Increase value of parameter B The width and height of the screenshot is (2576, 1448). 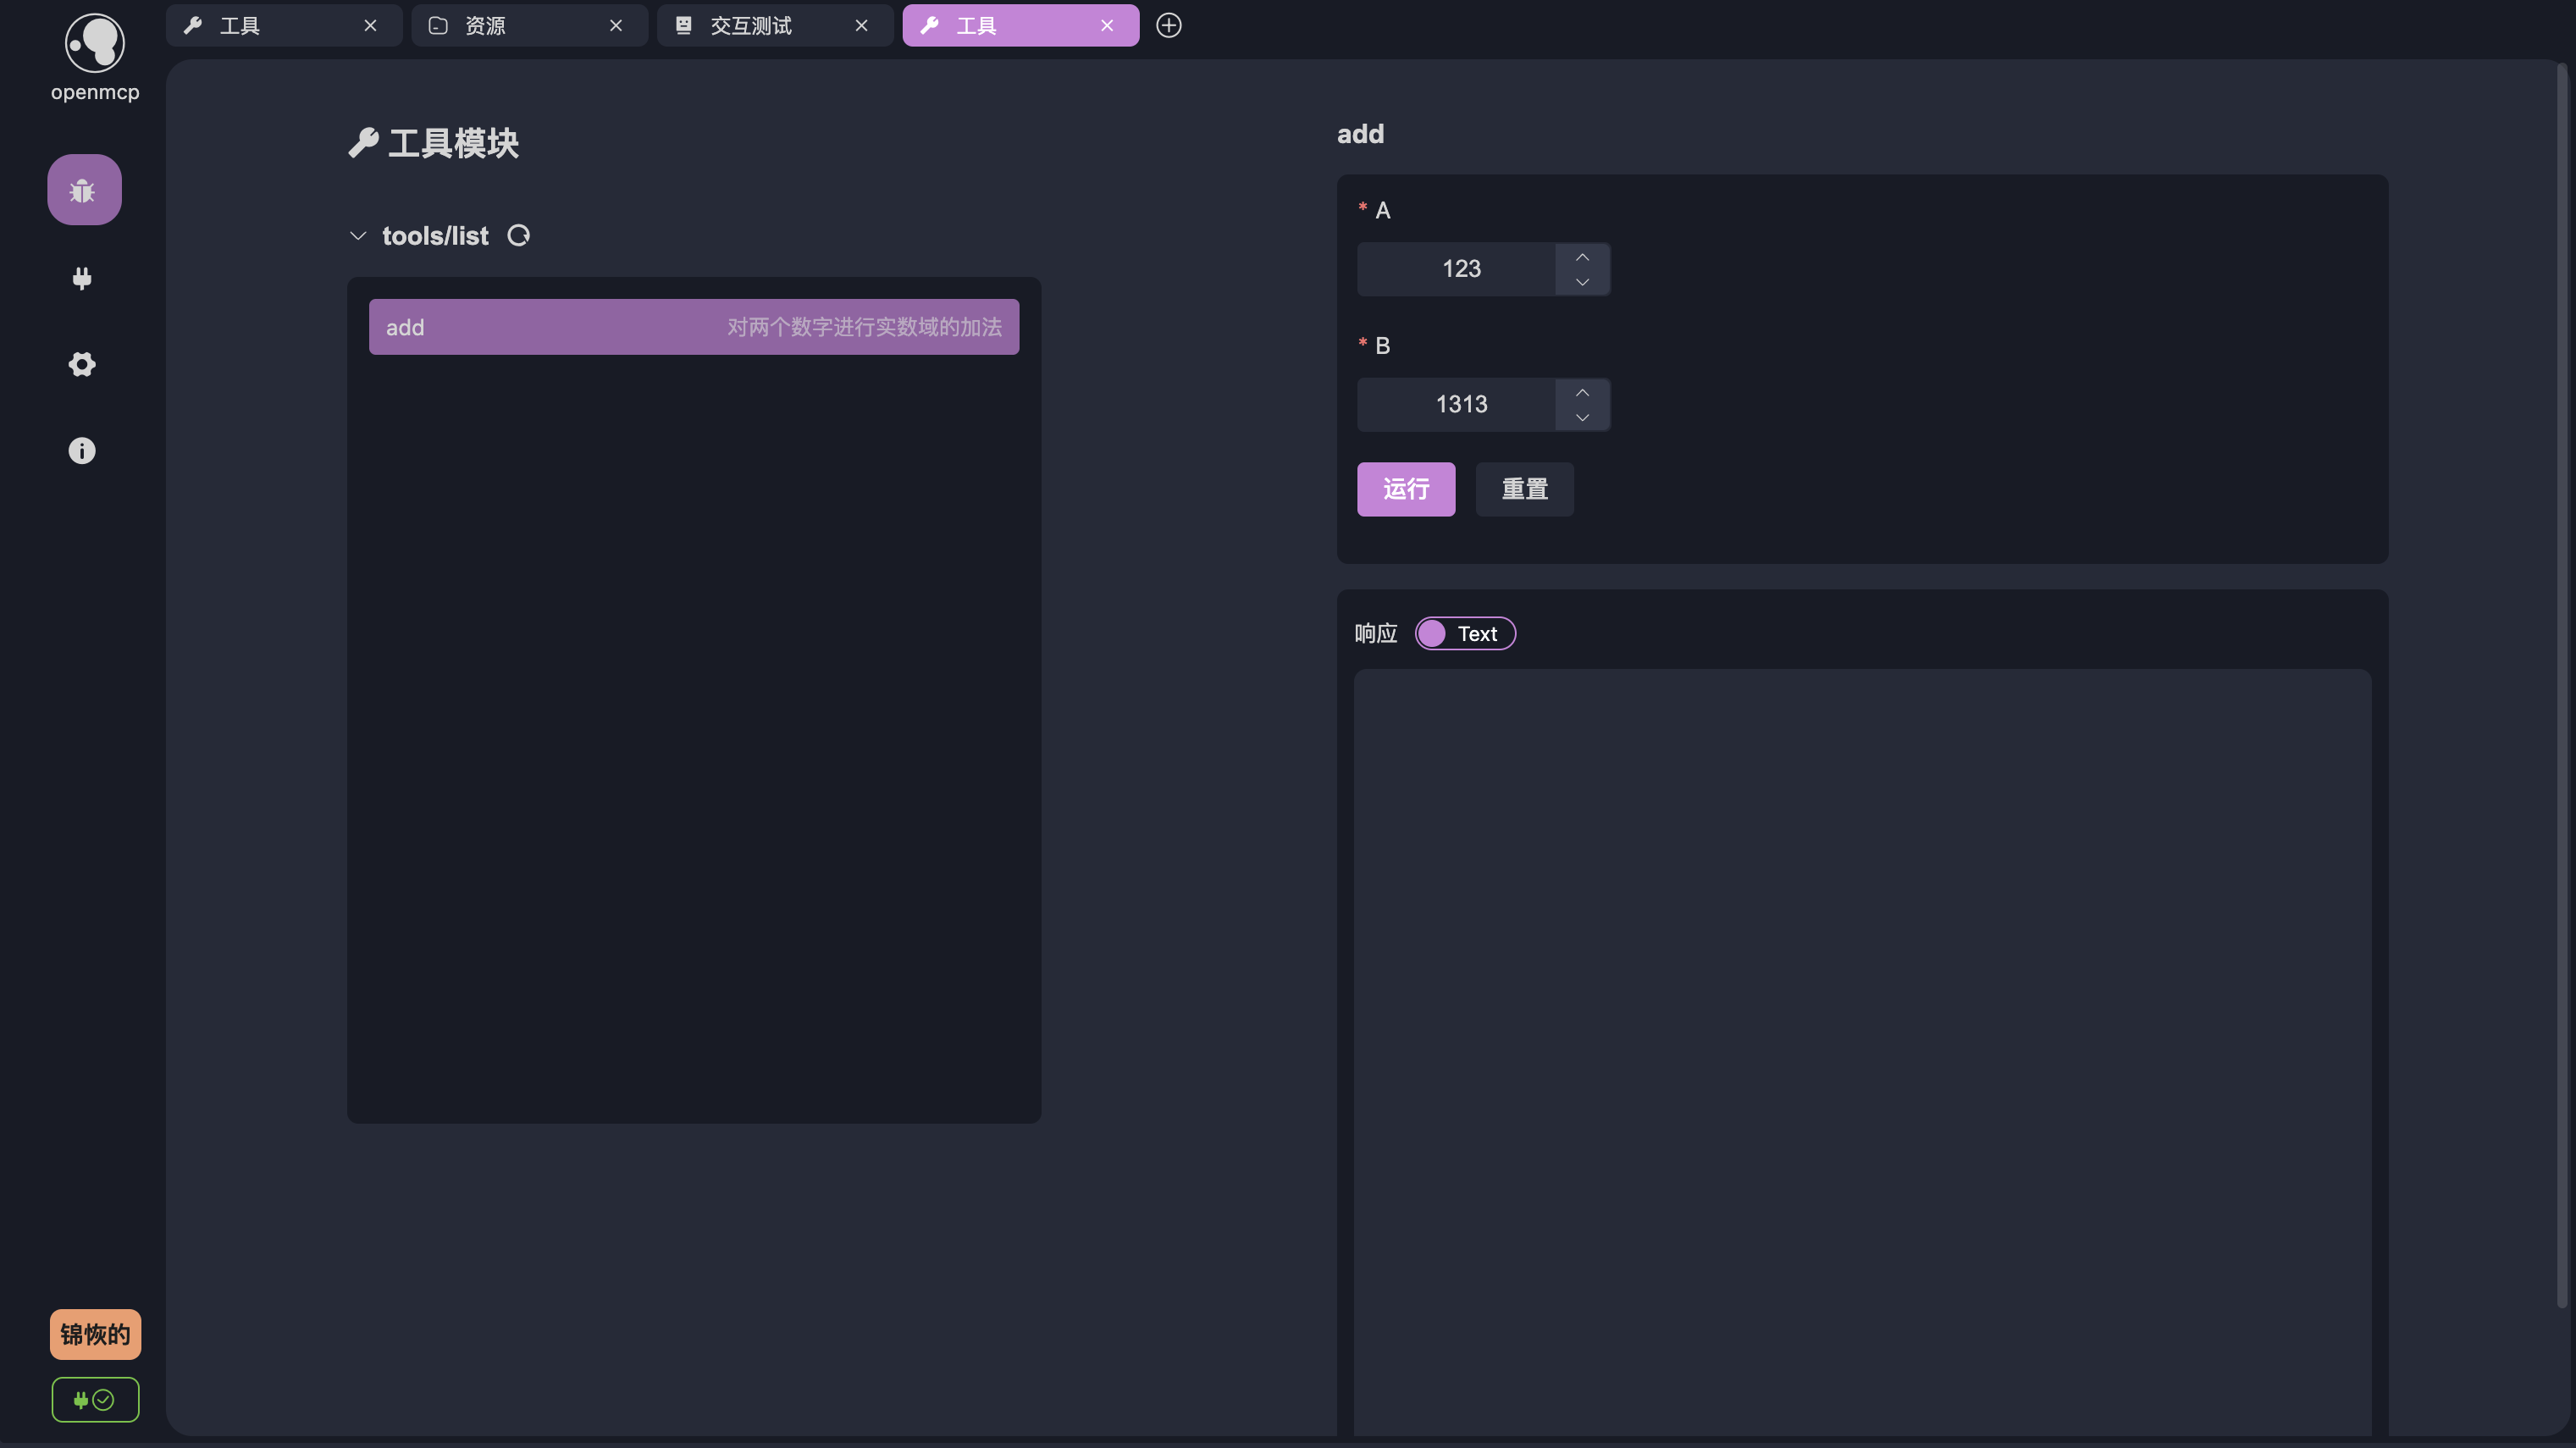(x=1582, y=392)
